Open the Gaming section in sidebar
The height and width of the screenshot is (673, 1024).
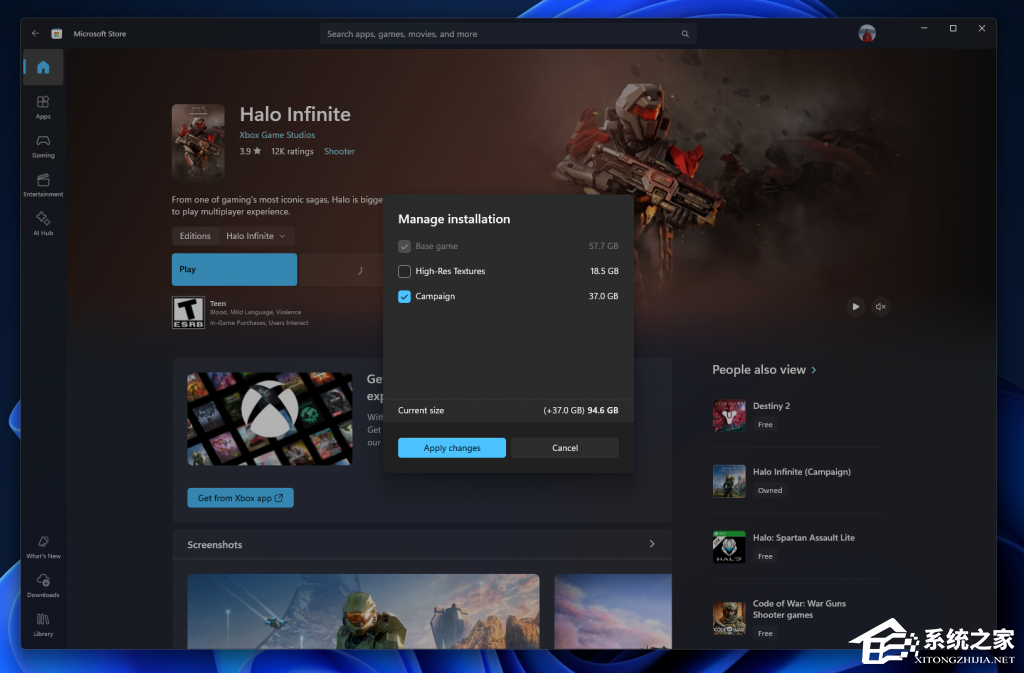coord(43,146)
